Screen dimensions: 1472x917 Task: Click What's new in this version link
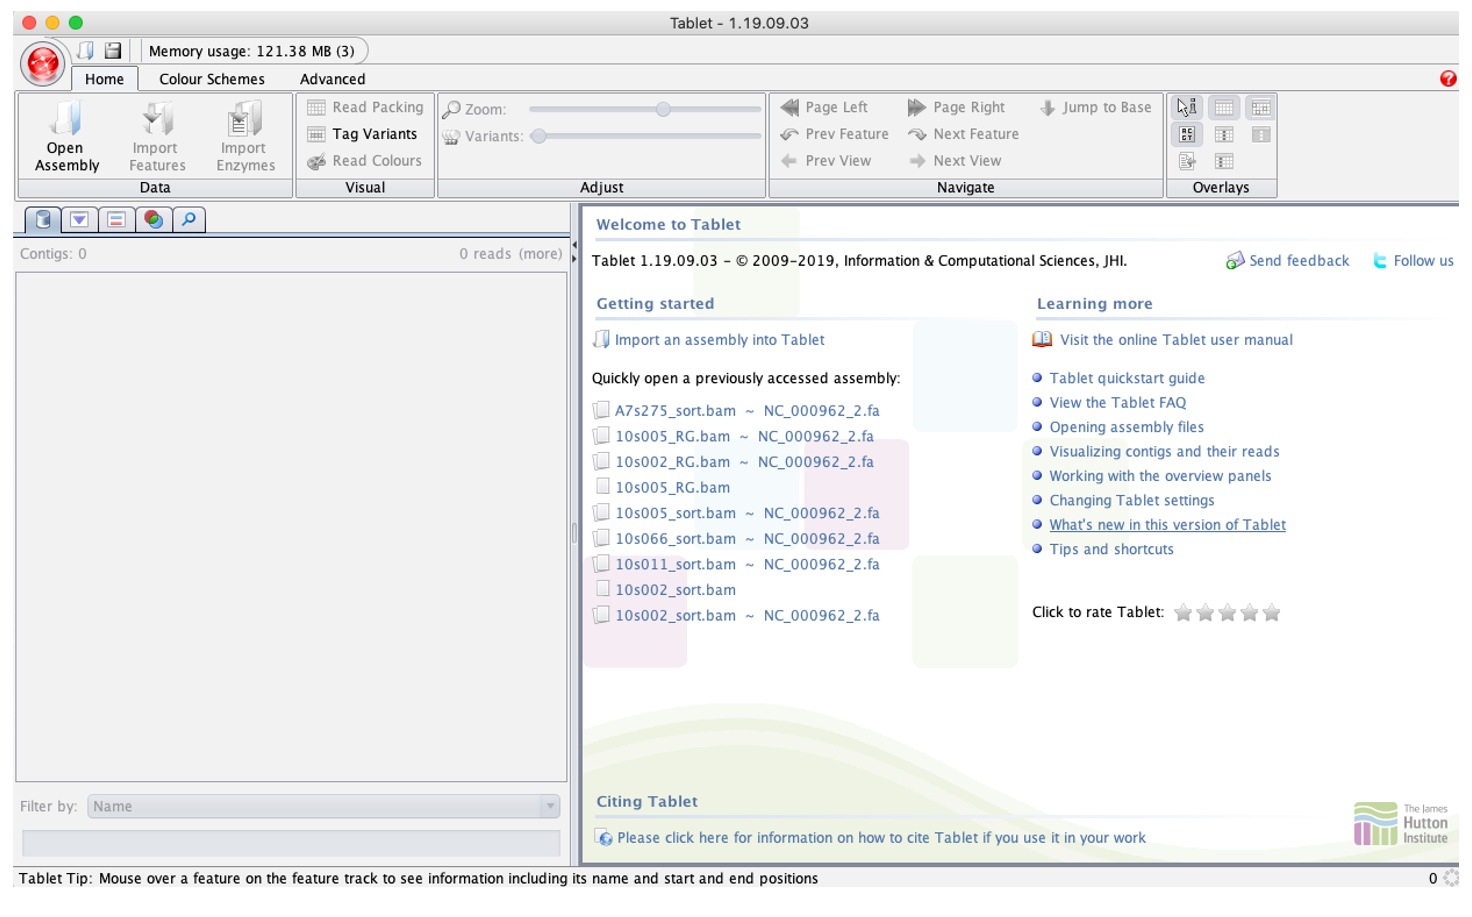point(1167,525)
